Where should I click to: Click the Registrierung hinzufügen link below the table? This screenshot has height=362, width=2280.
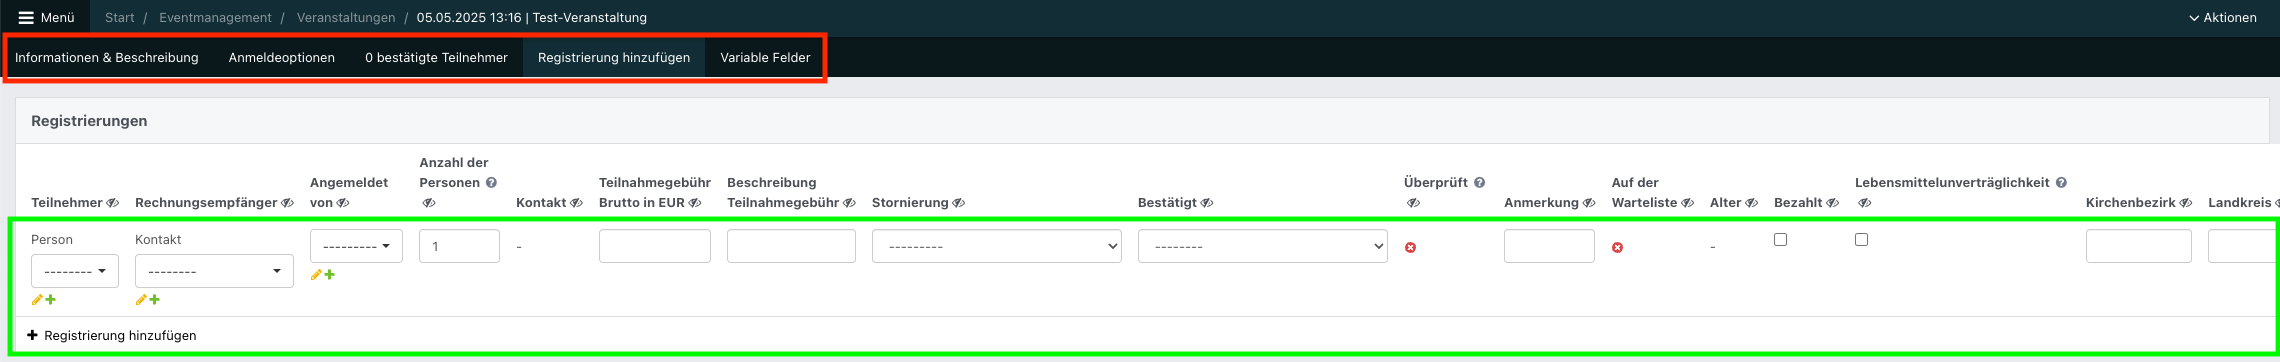112,336
